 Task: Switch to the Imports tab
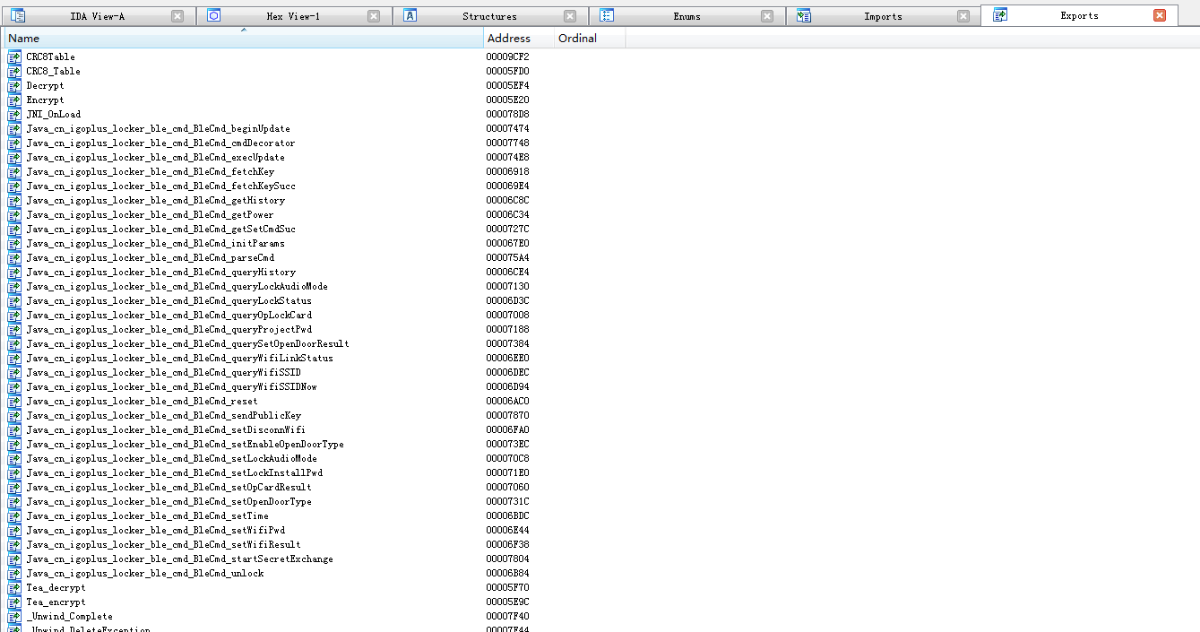tap(883, 16)
